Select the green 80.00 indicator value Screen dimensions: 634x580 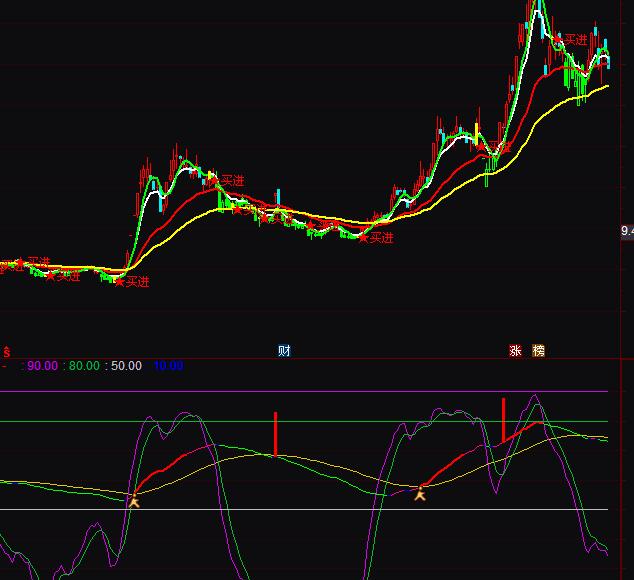[x=84, y=366]
